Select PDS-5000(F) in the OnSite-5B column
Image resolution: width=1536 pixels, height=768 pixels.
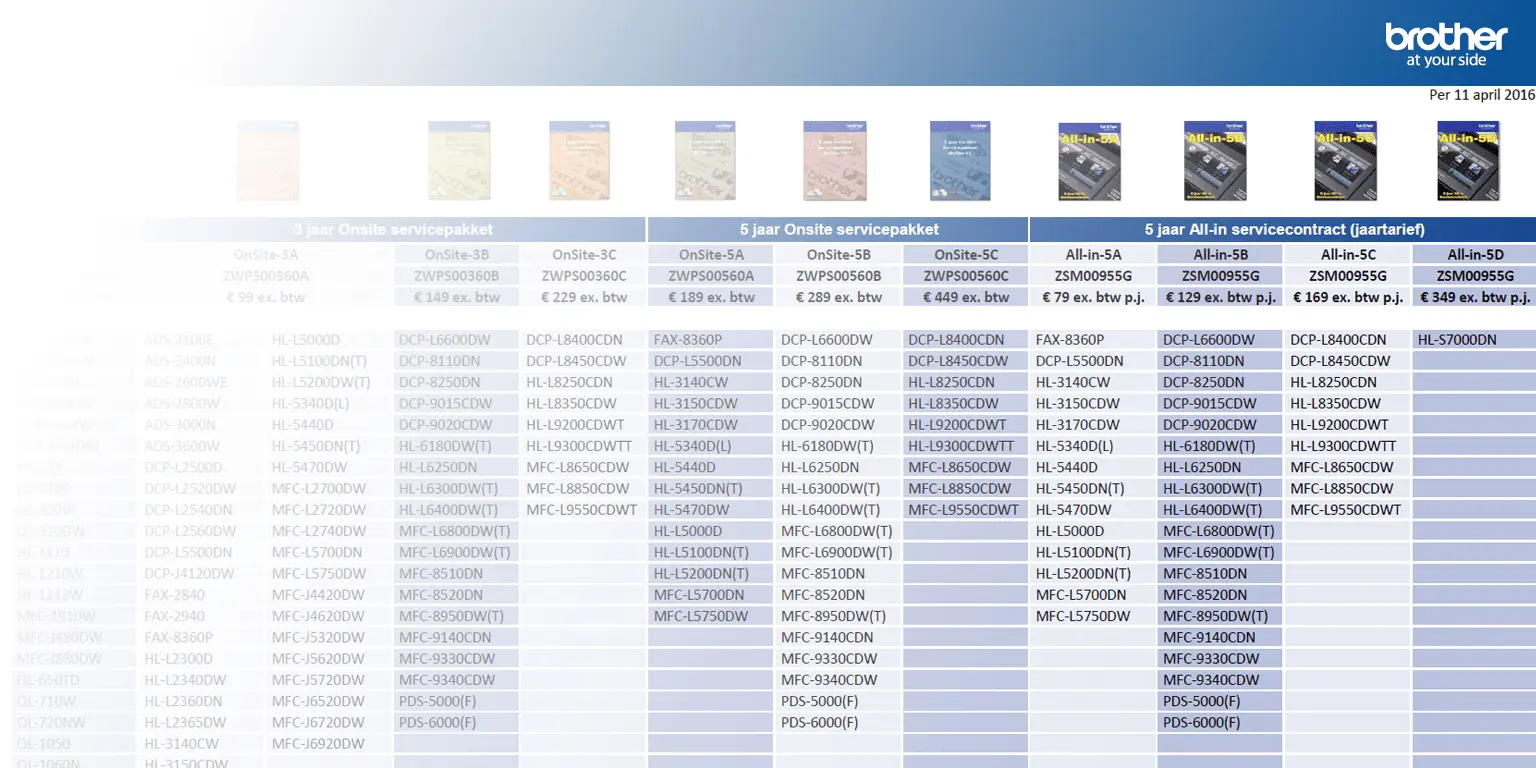(820, 701)
